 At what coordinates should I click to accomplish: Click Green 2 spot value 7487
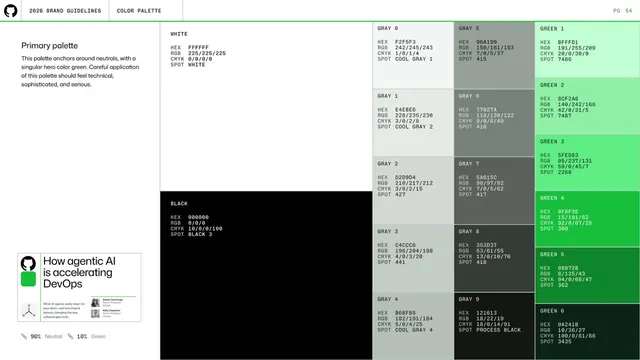point(564,116)
